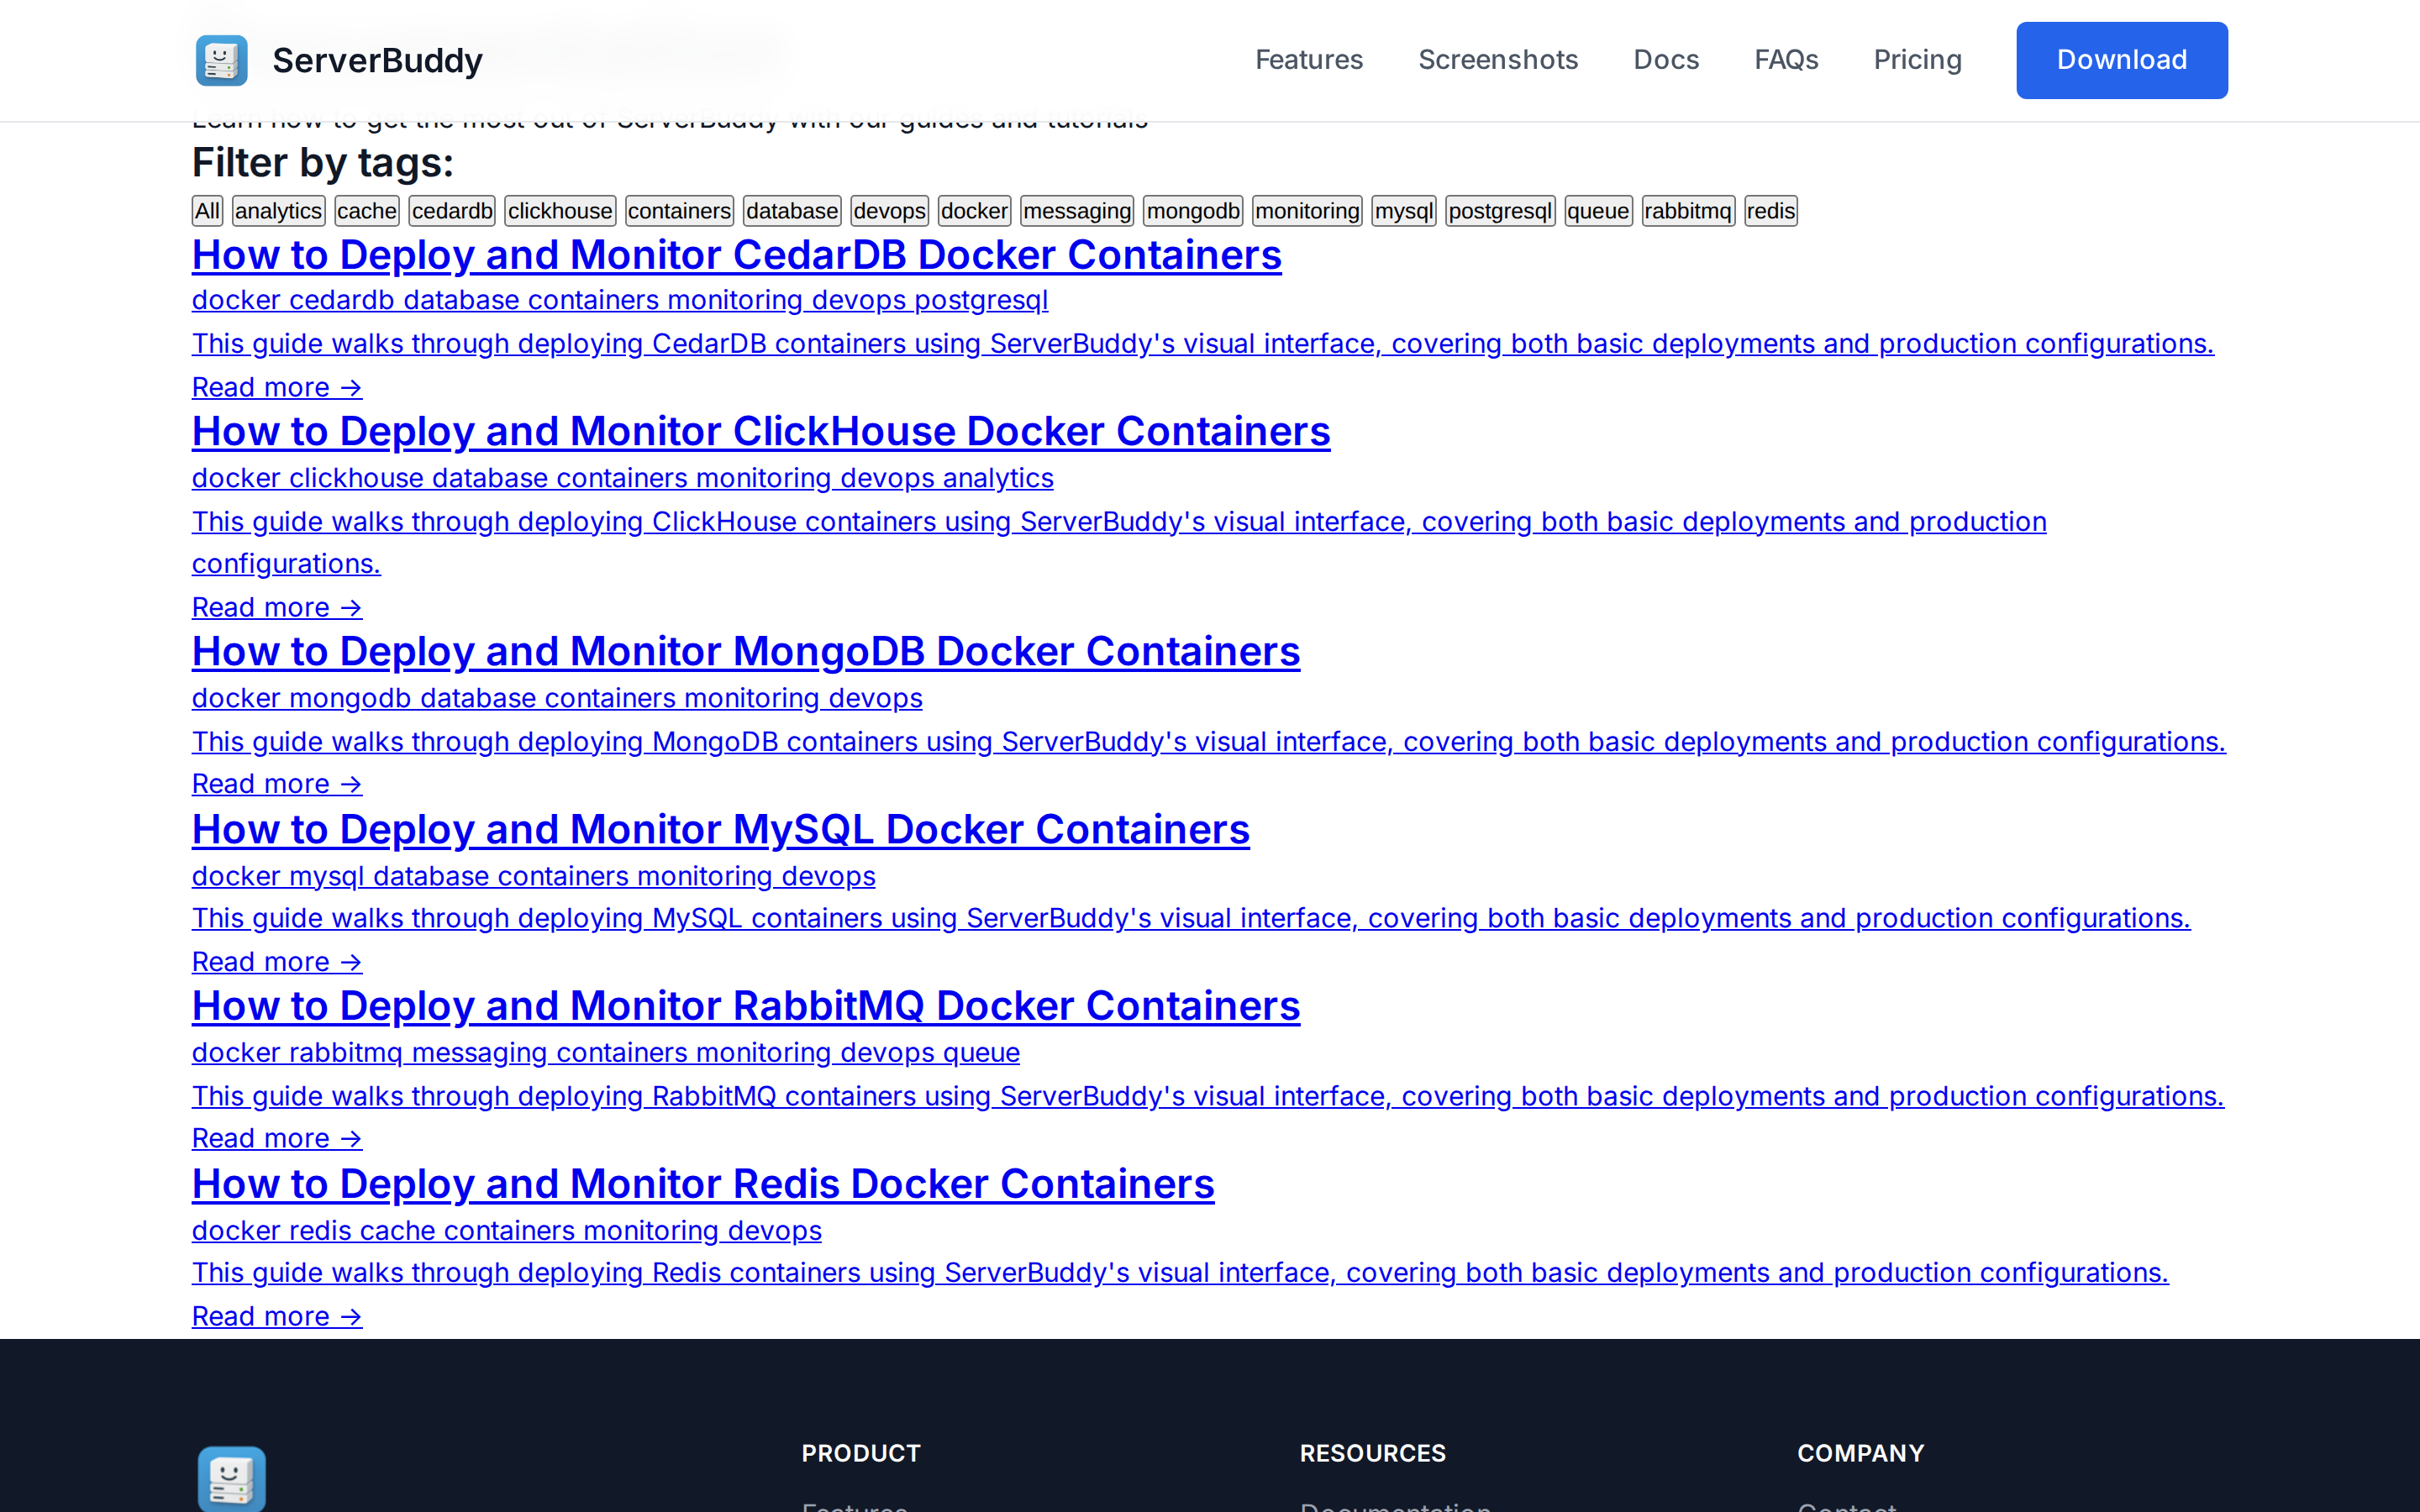
Task: Click Read more under MySQL guide
Action: click(x=277, y=962)
